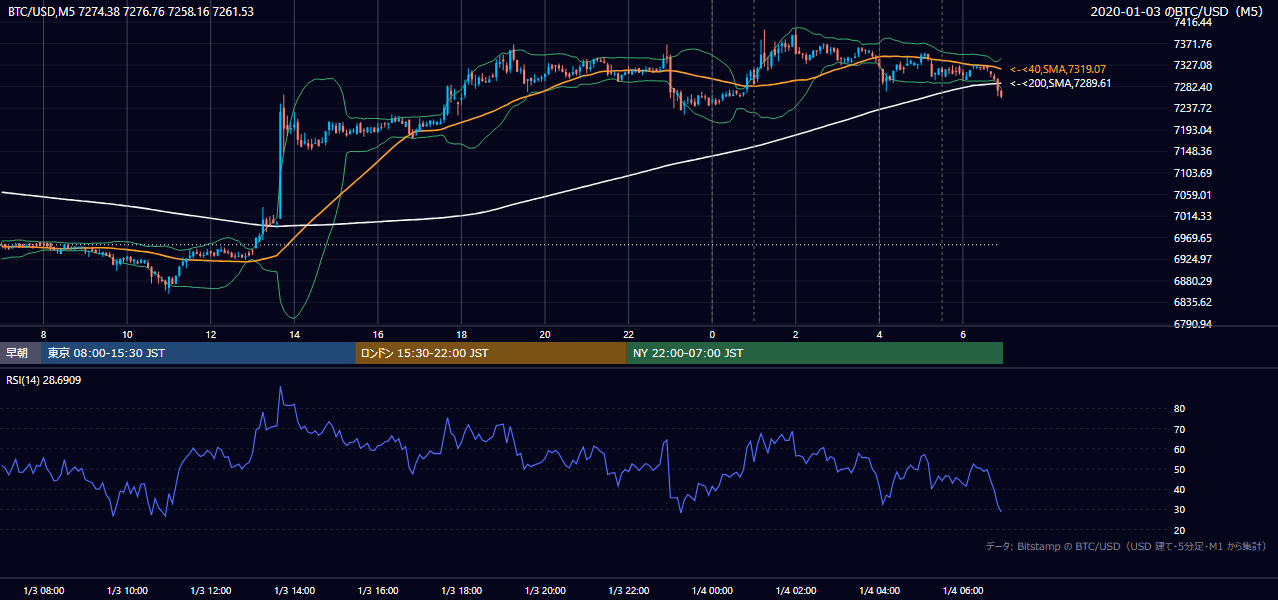Image resolution: width=1278 pixels, height=600 pixels.
Task: Click hour label 10 under price chart
Action: pyautogui.click(x=127, y=334)
